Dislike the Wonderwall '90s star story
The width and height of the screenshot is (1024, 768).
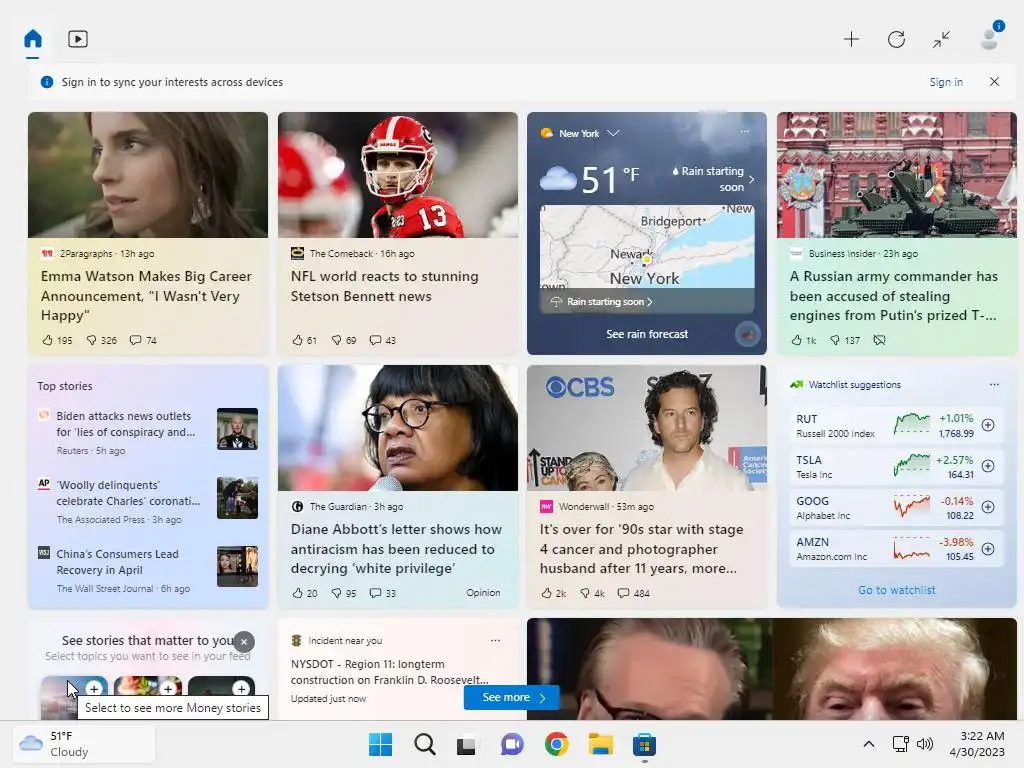(593, 593)
